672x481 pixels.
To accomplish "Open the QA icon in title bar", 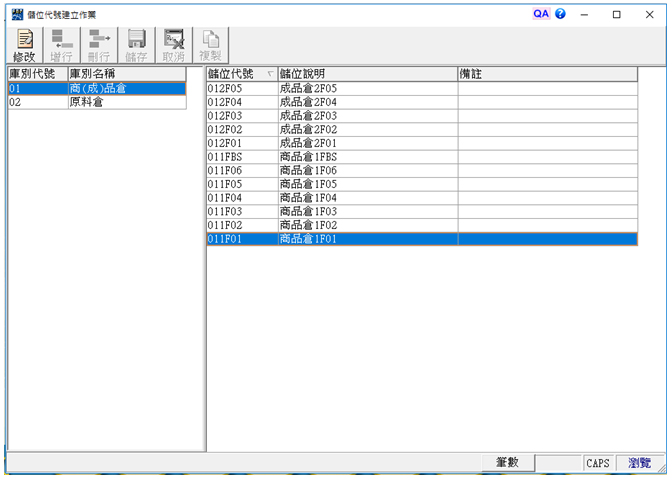I will [x=541, y=14].
